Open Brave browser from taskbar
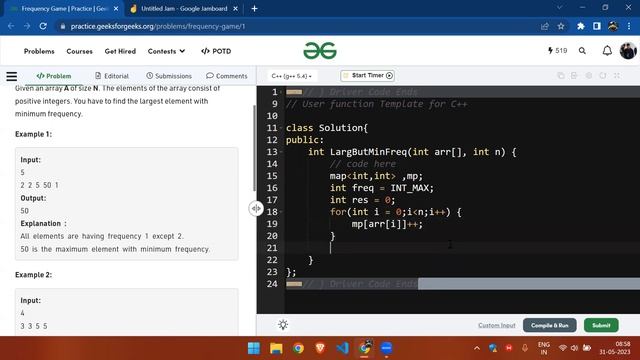This screenshot has height=360, width=640. [x=320, y=348]
